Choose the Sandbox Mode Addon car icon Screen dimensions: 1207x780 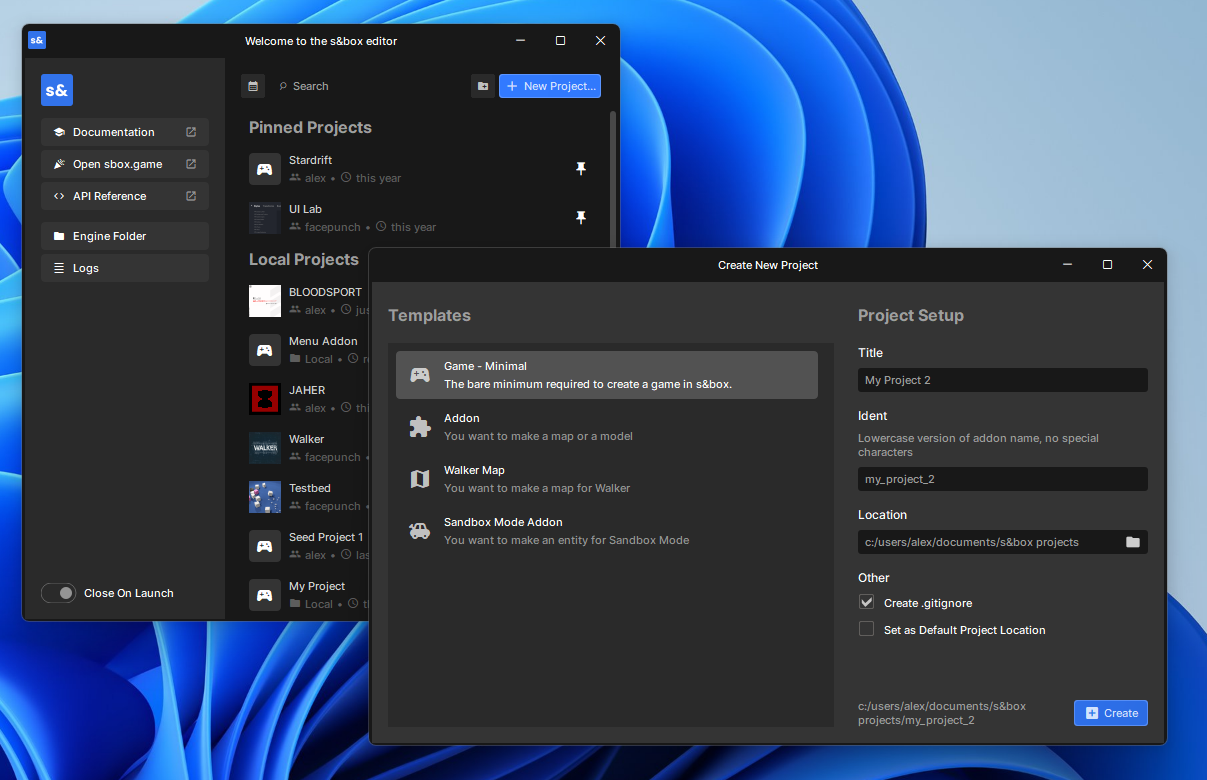click(420, 532)
